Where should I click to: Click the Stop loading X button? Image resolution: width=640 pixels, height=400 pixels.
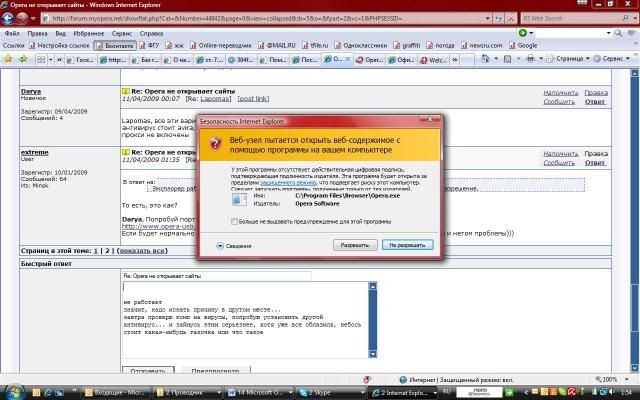click(x=511, y=19)
